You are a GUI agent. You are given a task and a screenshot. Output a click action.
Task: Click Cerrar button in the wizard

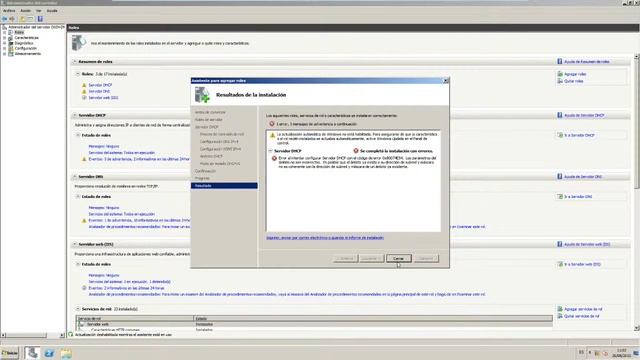click(x=398, y=258)
